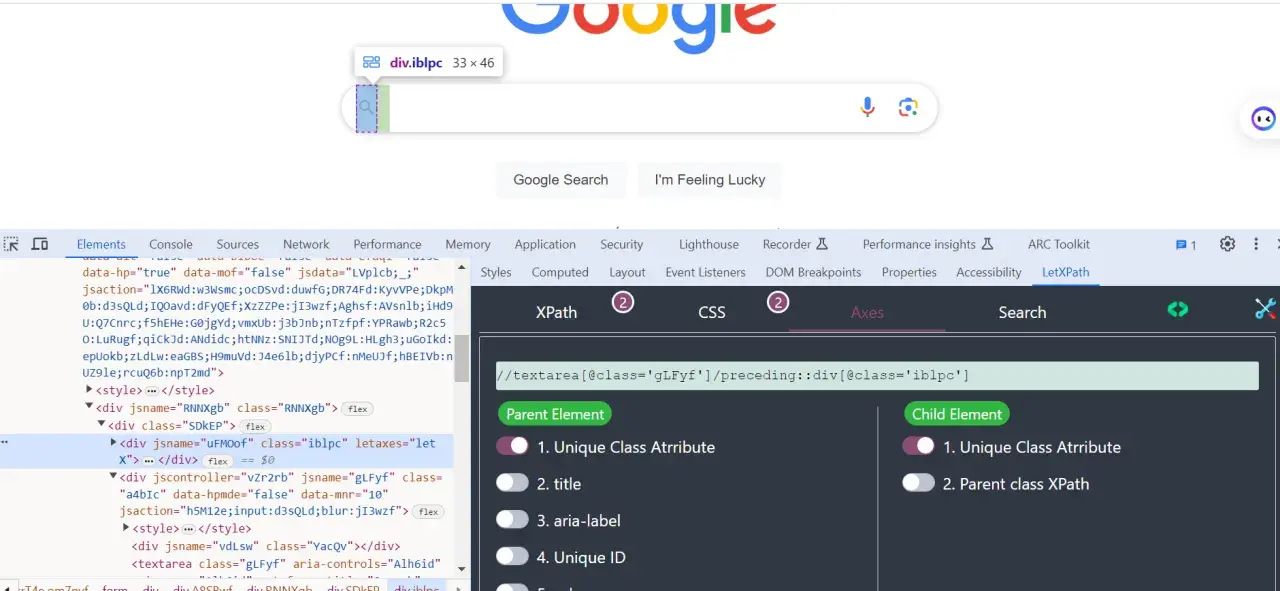Click the Google Search button

[561, 180]
